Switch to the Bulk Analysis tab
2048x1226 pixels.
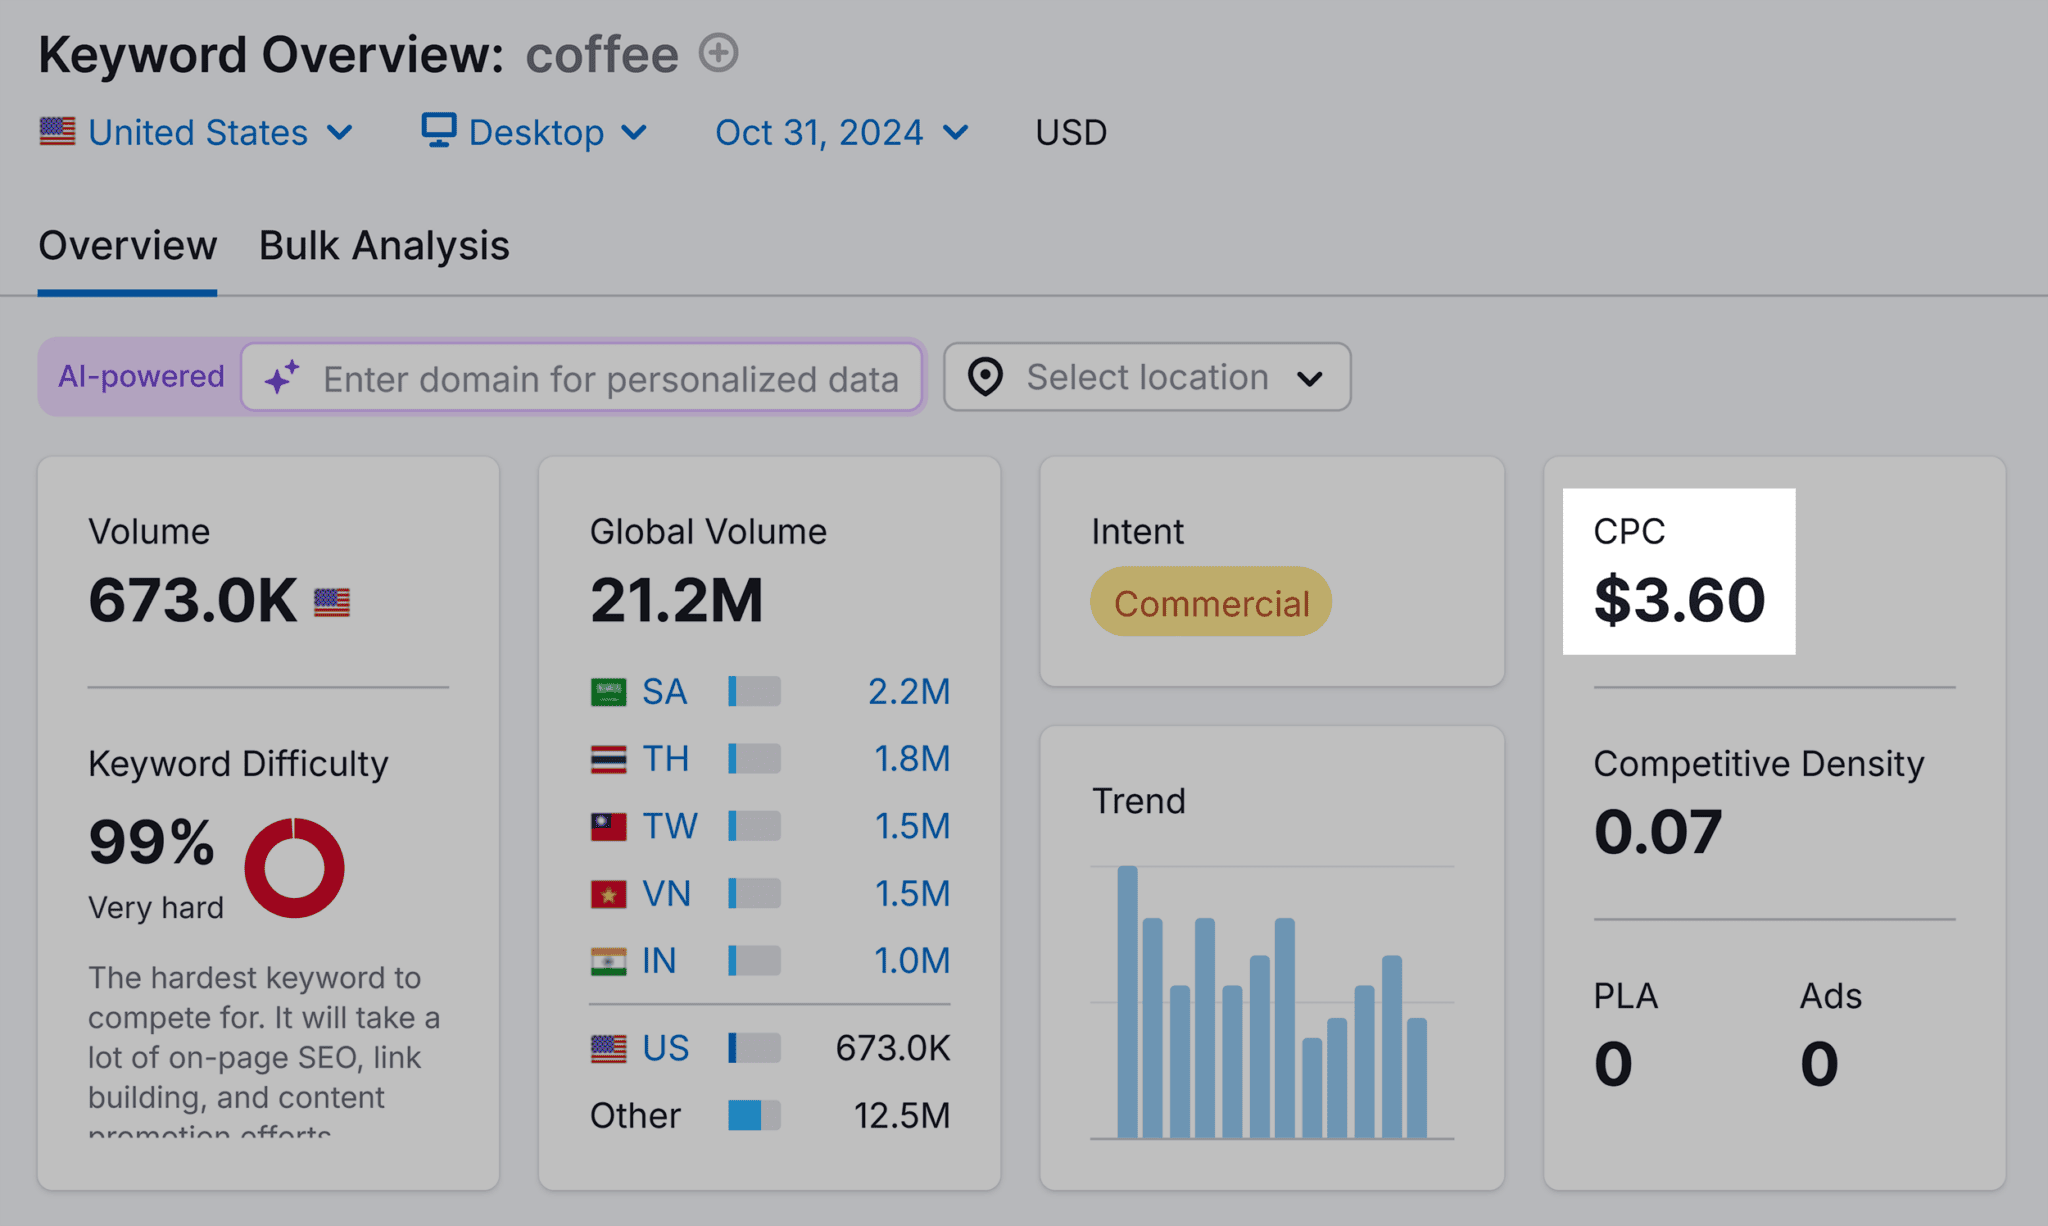[384, 245]
